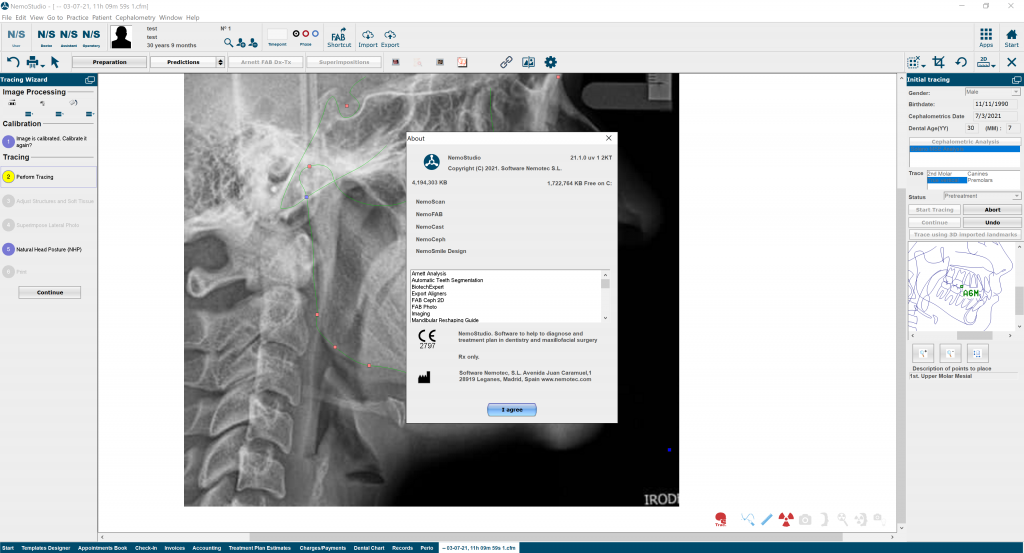
Task: Select the black Phase circle
Action: click(297, 33)
